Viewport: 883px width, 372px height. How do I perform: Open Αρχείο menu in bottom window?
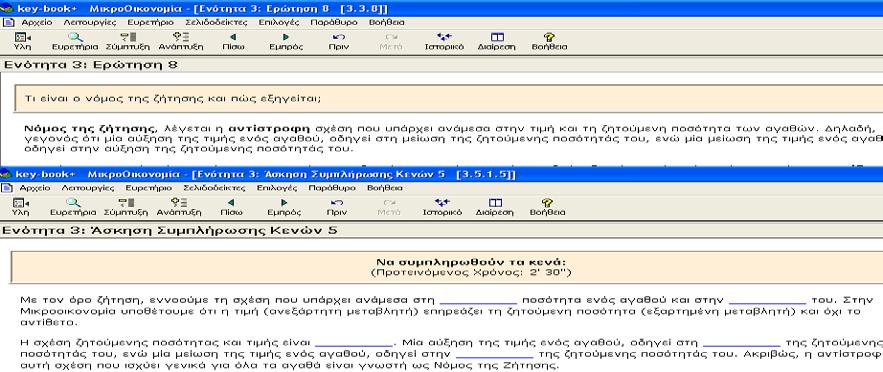pyautogui.click(x=35, y=188)
